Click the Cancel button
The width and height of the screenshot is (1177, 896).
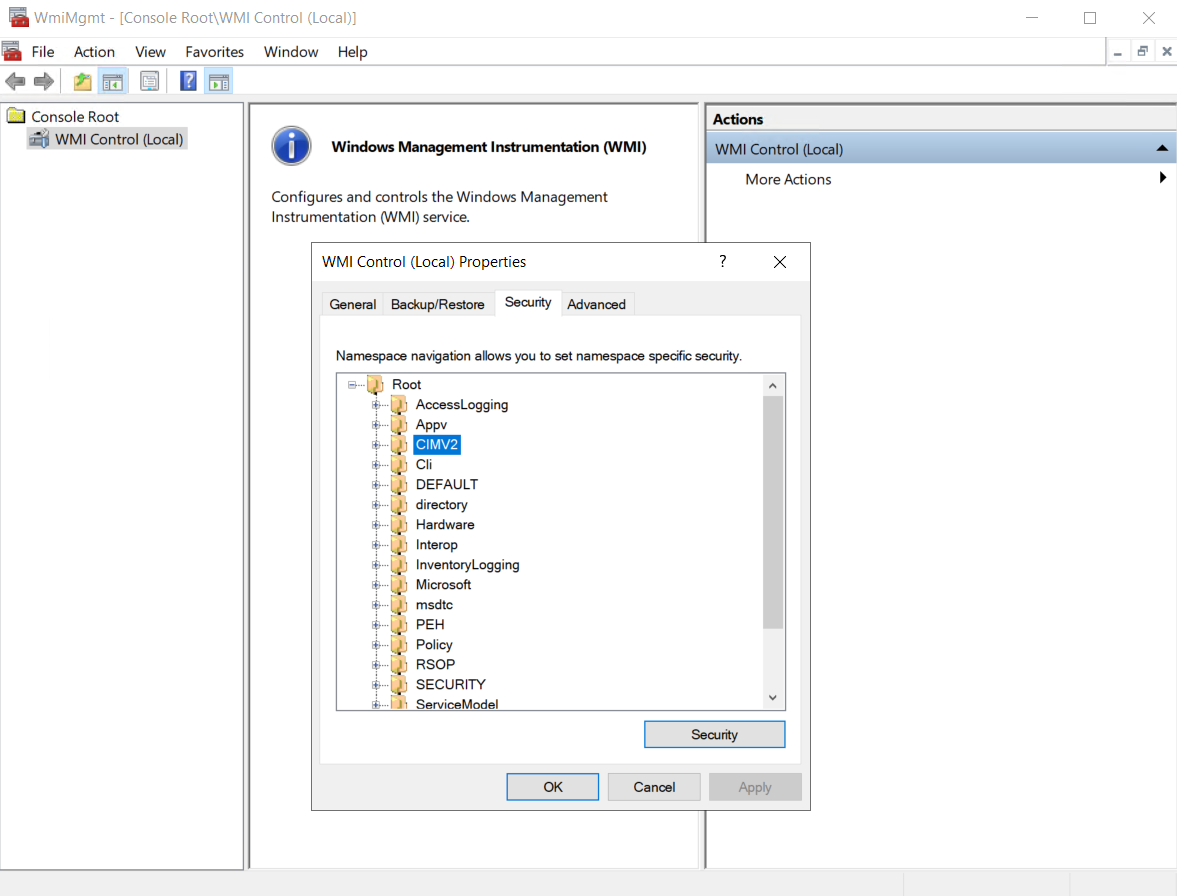click(654, 786)
